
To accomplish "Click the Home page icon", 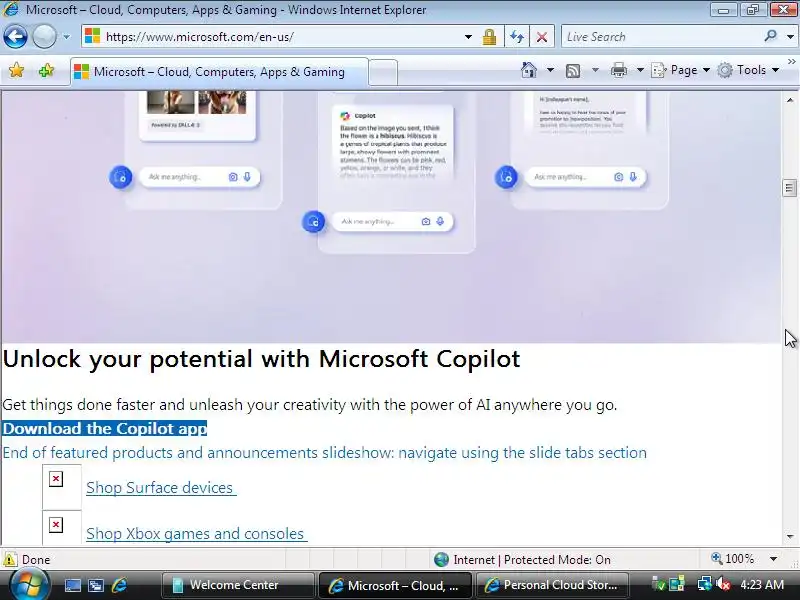I will [529, 70].
